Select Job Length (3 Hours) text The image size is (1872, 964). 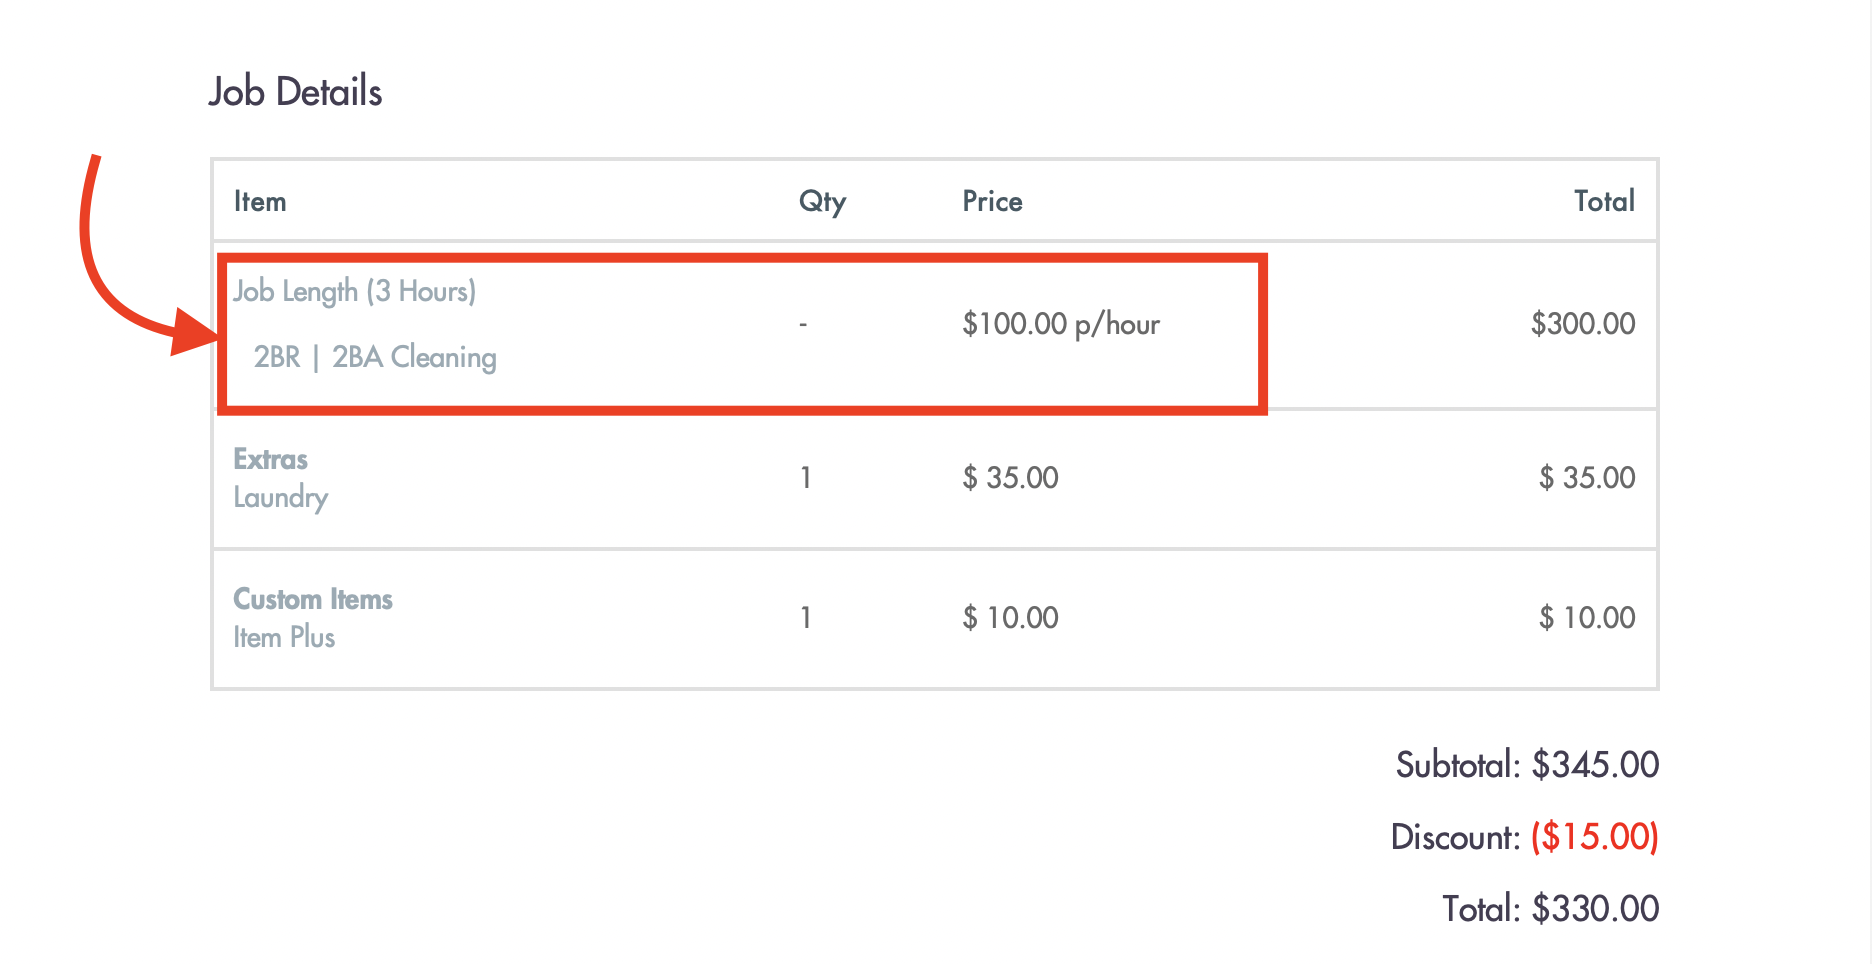pos(355,291)
